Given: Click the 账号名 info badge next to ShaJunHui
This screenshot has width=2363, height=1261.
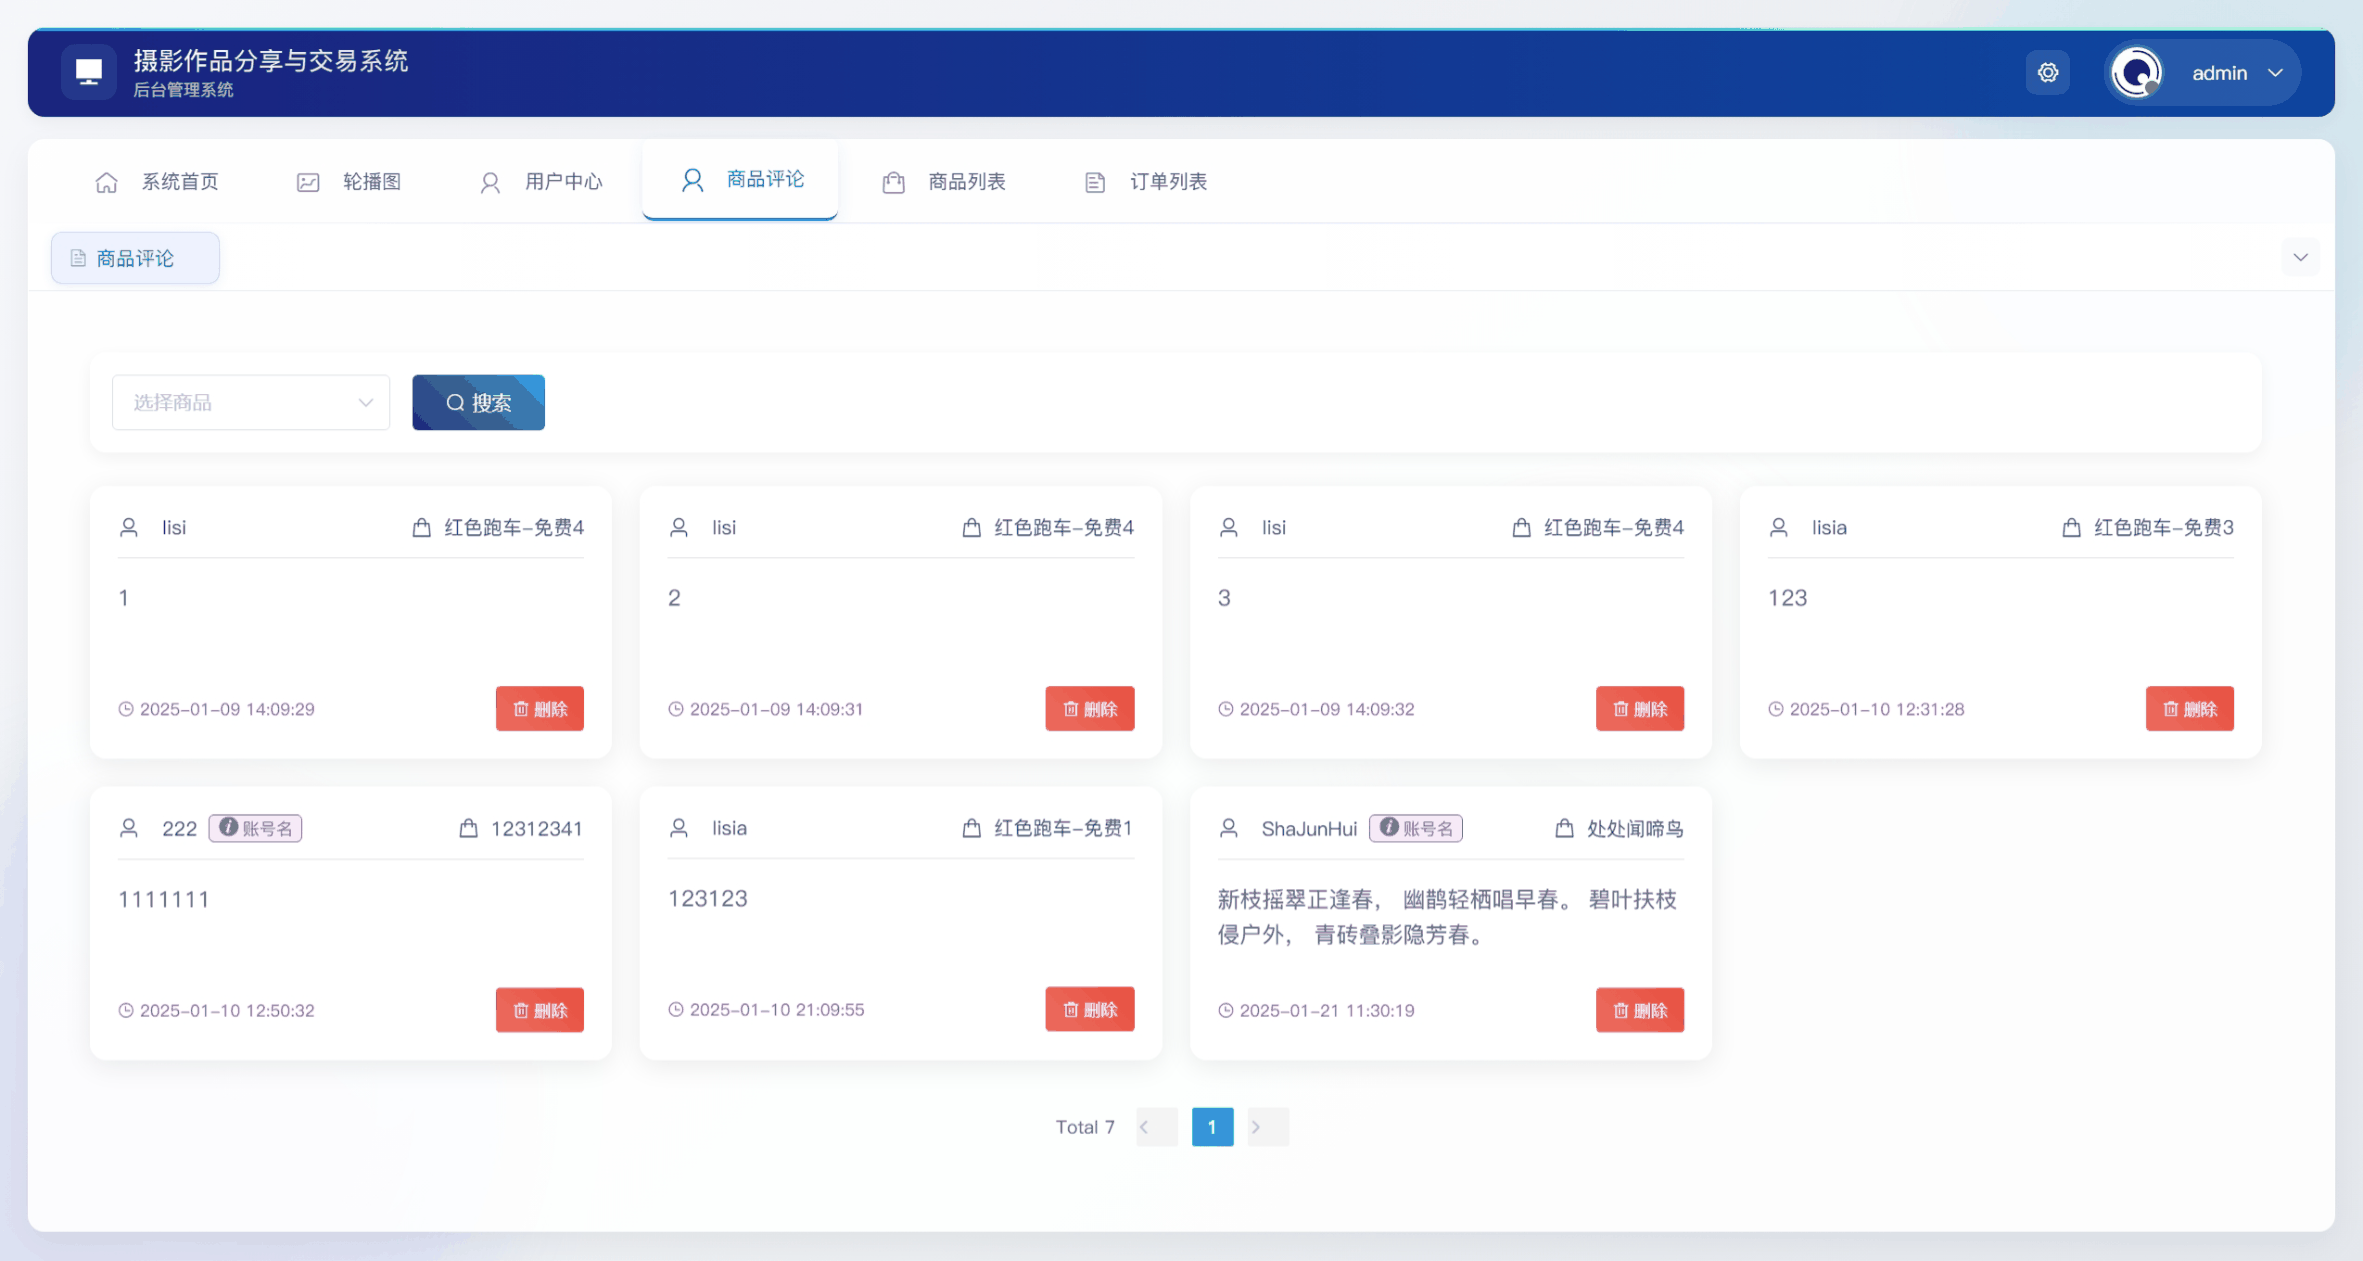Looking at the screenshot, I should point(1415,828).
